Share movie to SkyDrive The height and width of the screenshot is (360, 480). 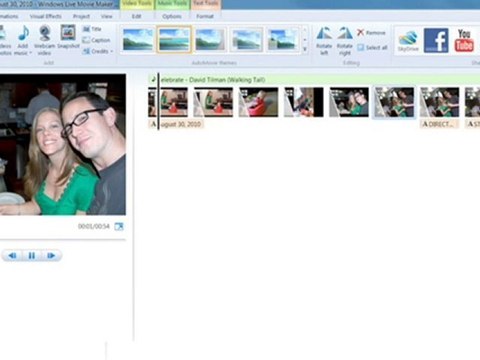(x=408, y=41)
